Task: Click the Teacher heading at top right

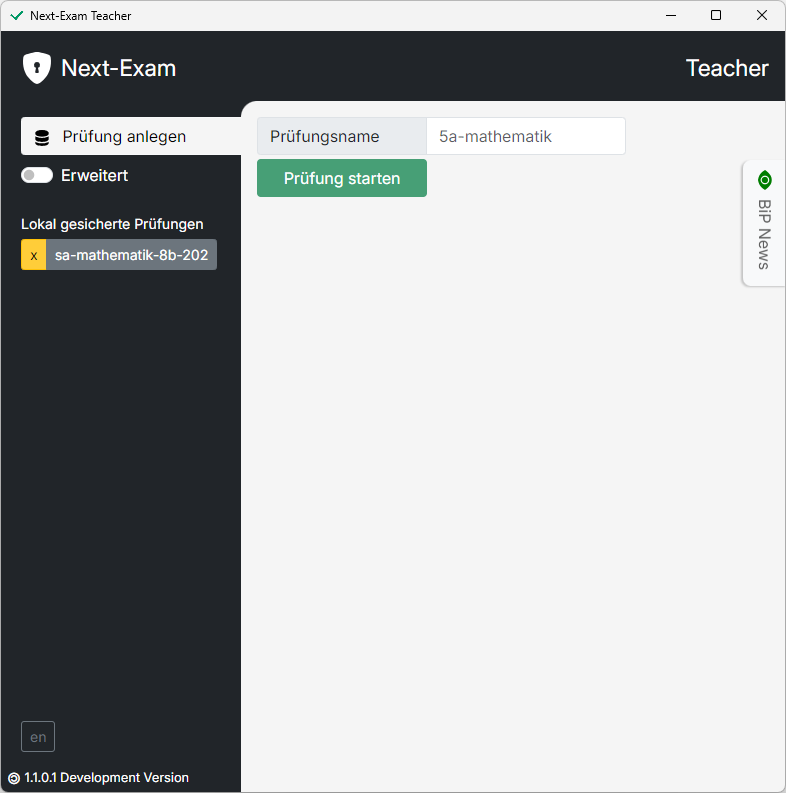Action: tap(727, 68)
